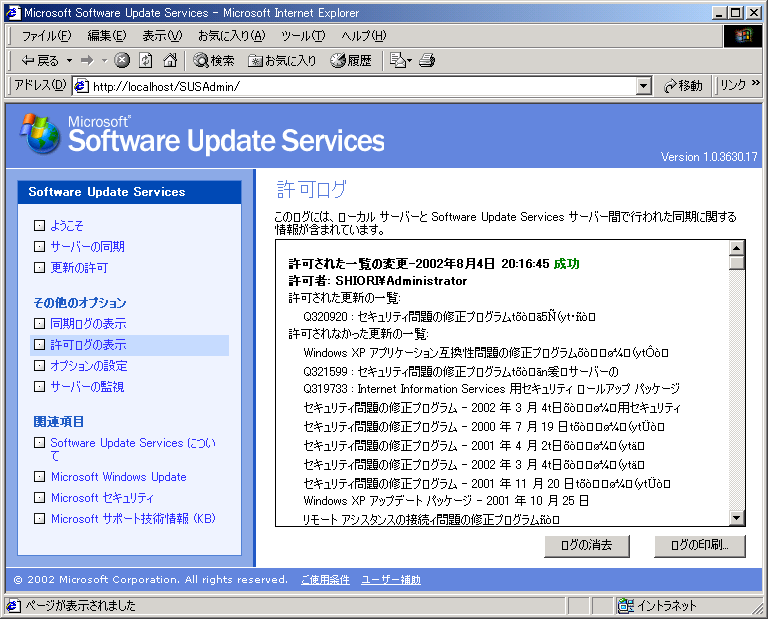The height and width of the screenshot is (619, 768).
Task: Click the forward arrow toolbar icon
Action: pos(87,60)
